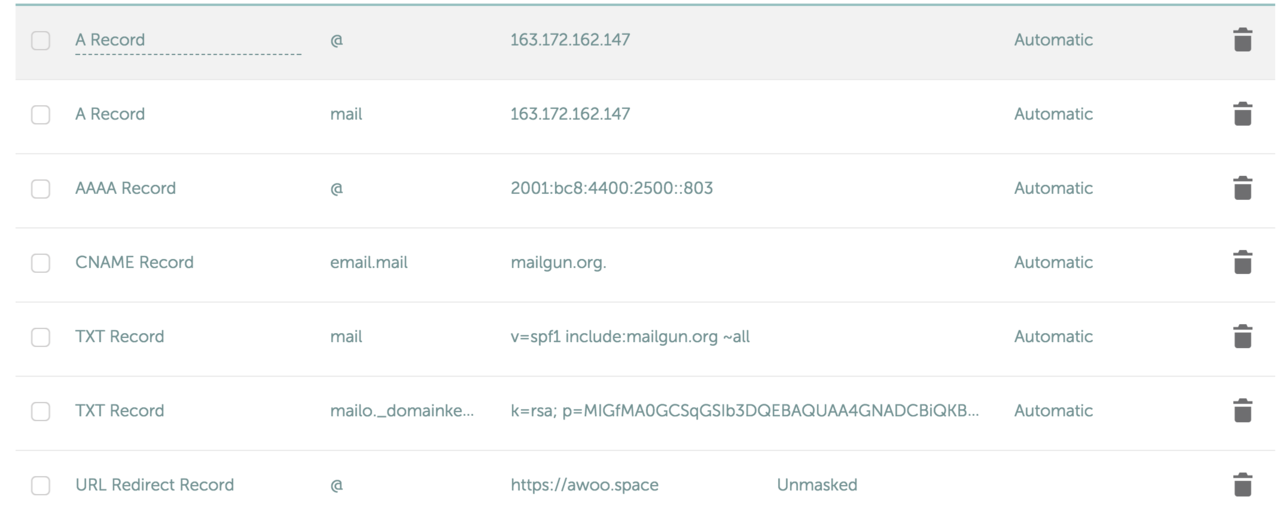
Task: Select the k=rsa domainkey value text
Action: pyautogui.click(x=744, y=410)
